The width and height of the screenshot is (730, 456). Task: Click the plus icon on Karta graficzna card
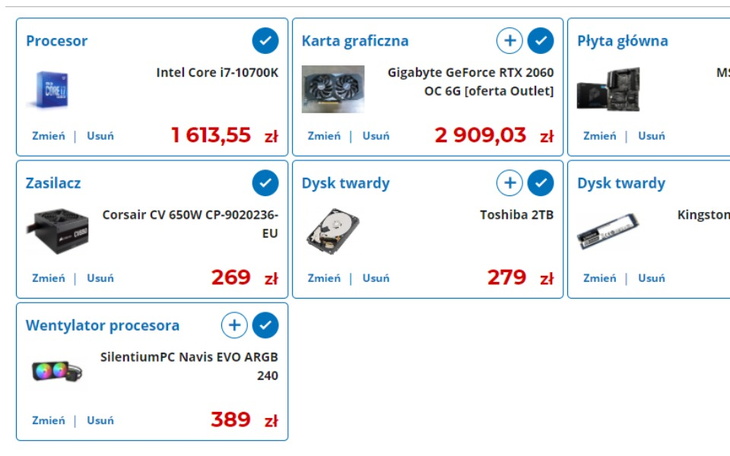point(510,40)
